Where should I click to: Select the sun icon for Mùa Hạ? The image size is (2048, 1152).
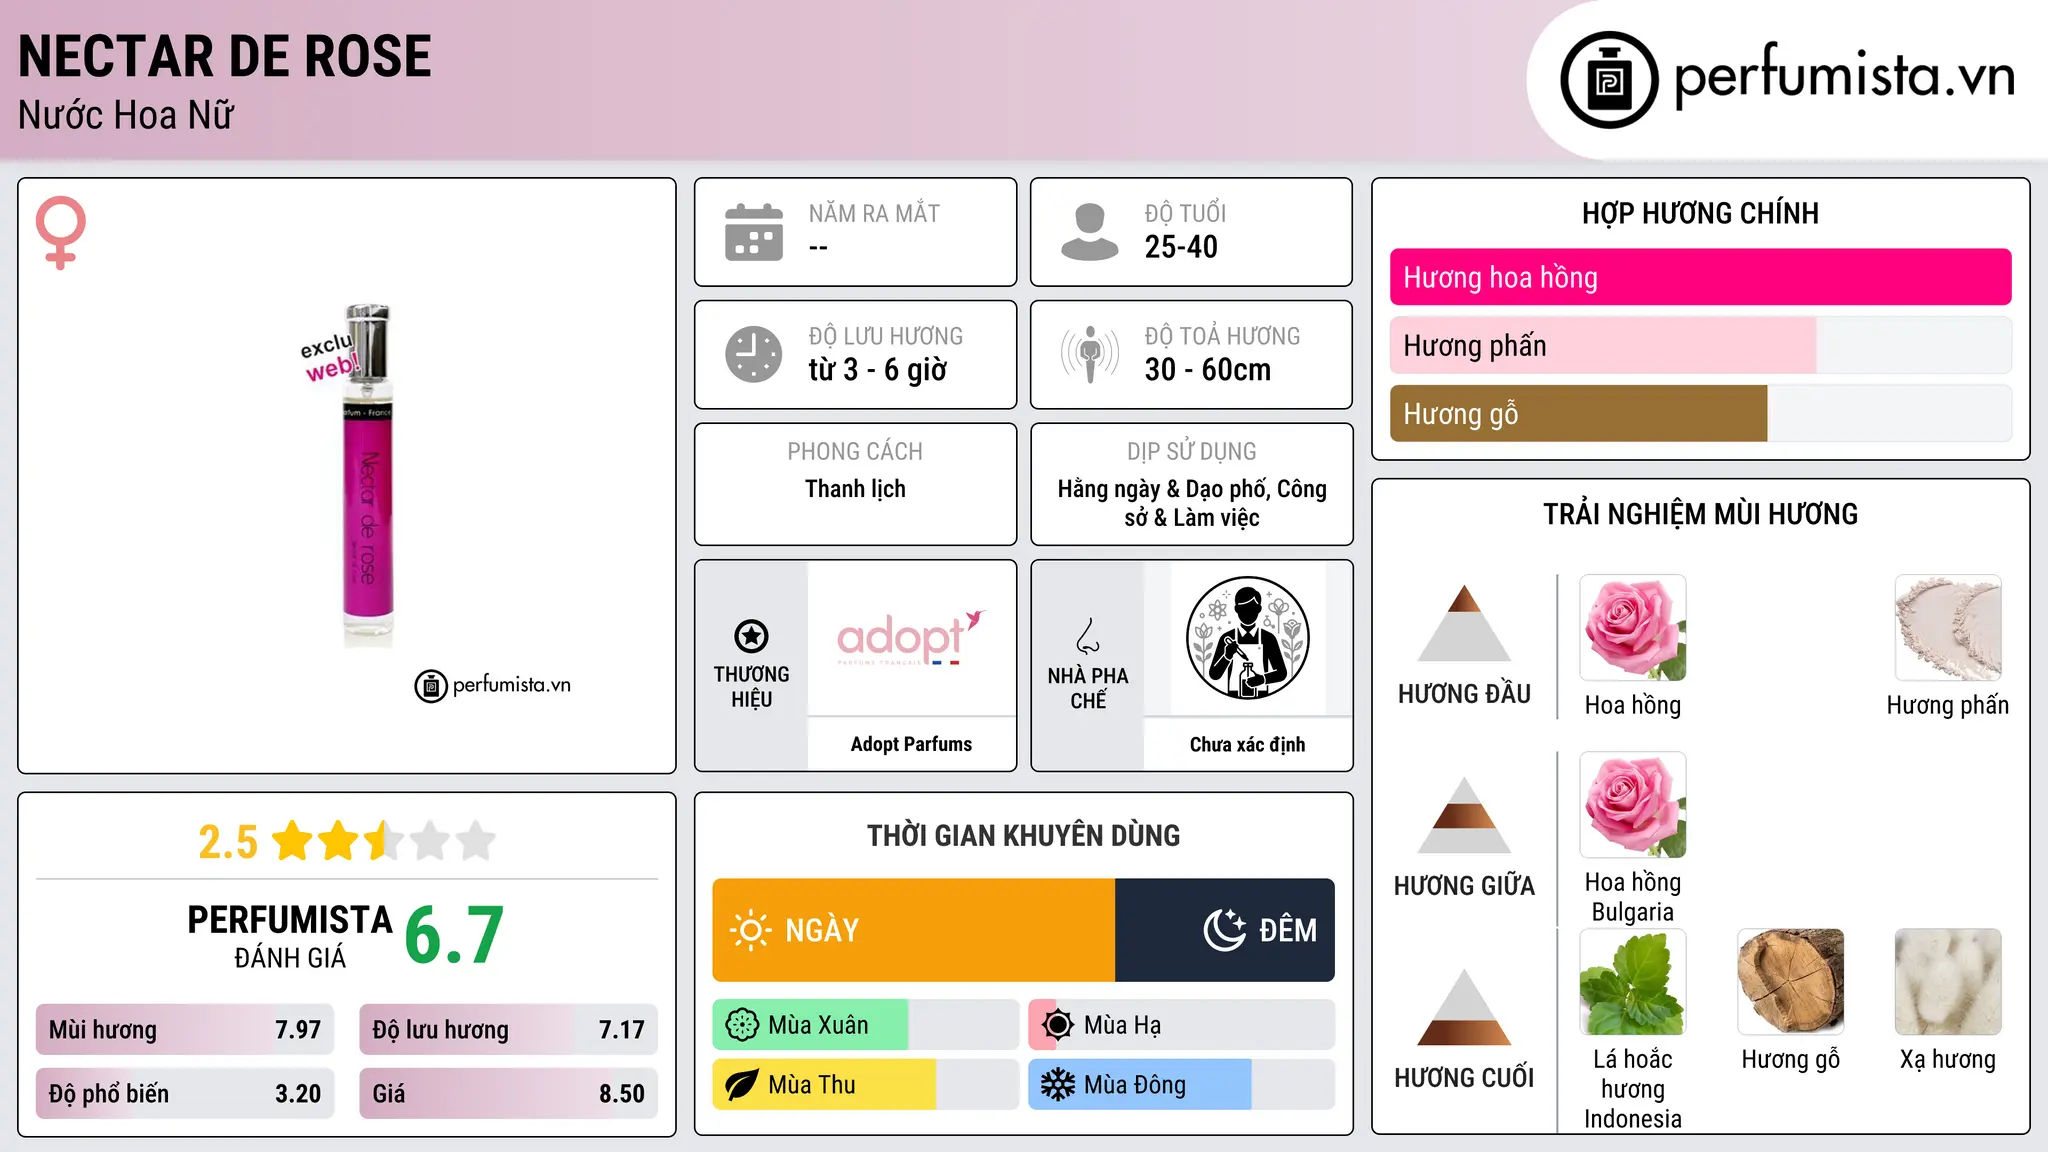click(x=1058, y=1025)
